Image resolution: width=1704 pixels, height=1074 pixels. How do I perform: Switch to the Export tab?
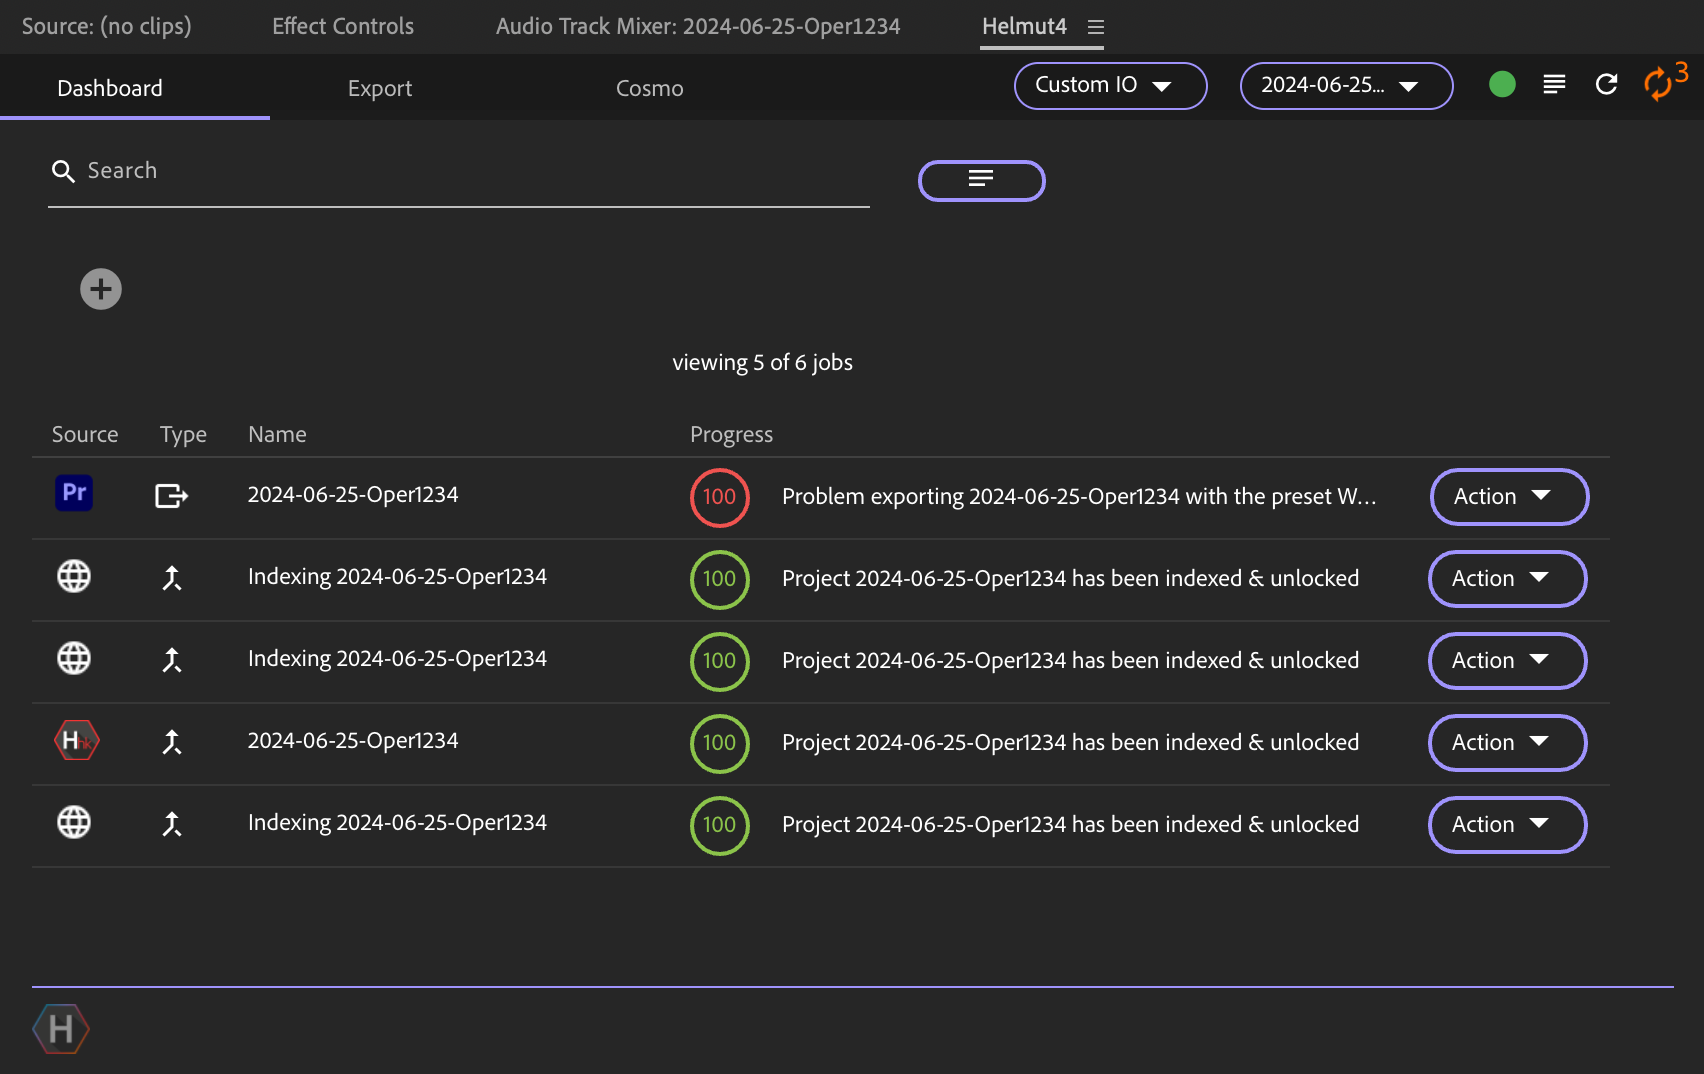(x=380, y=88)
